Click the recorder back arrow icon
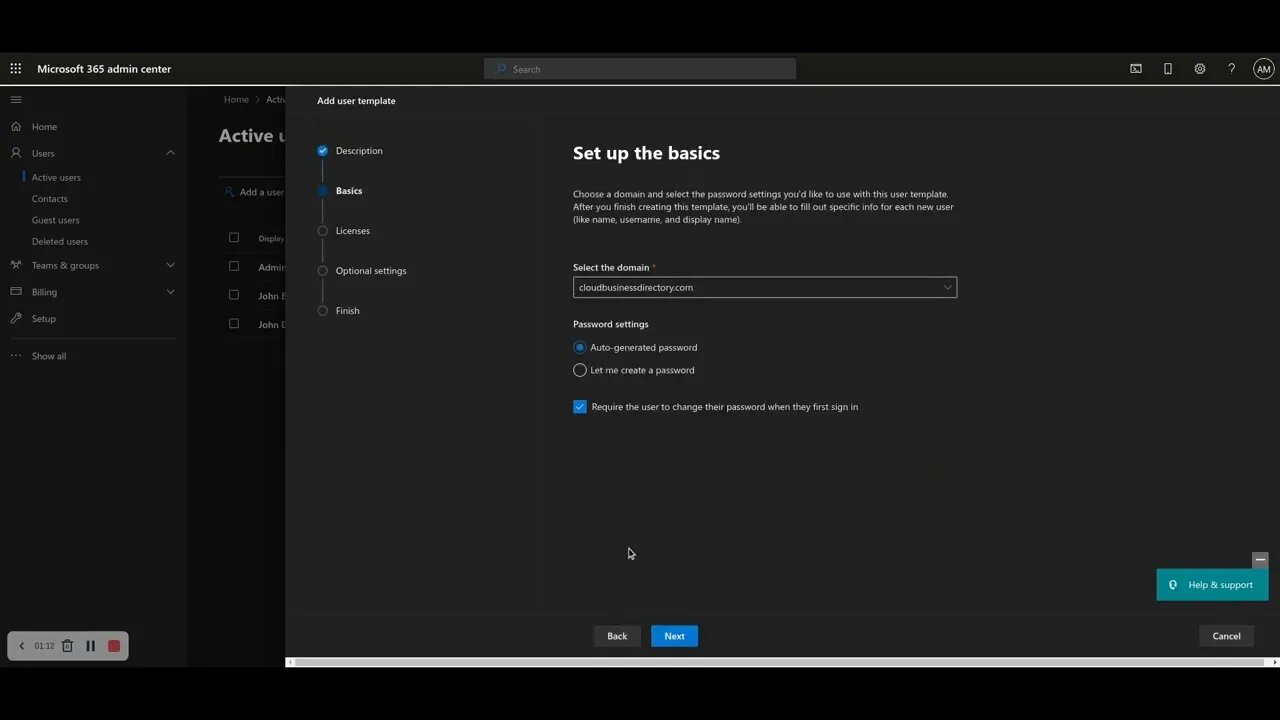The image size is (1280, 720). pos(22,646)
